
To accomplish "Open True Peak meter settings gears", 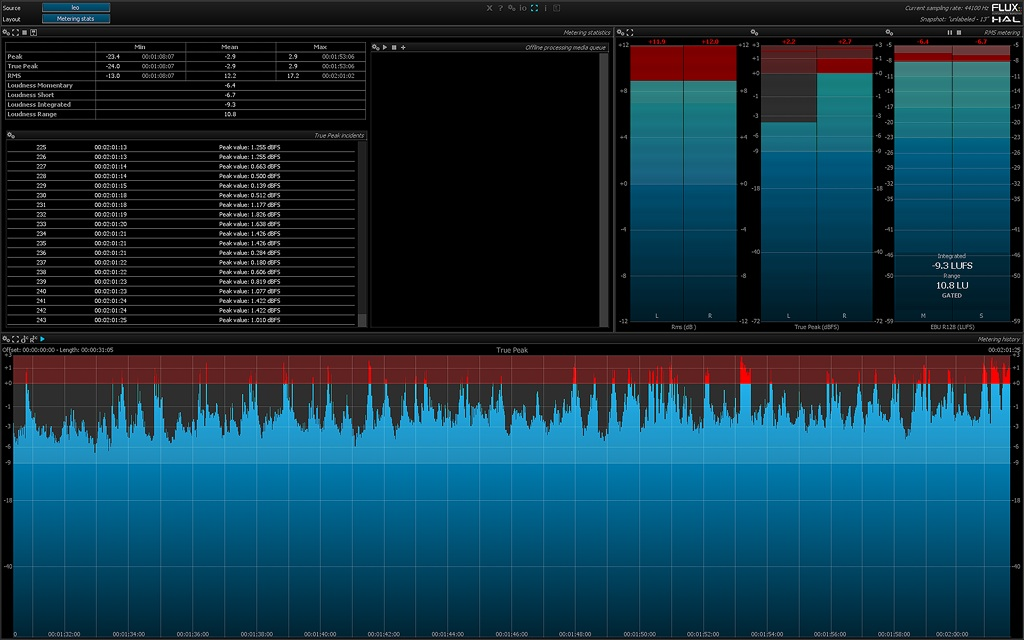I will click(x=754, y=32).
